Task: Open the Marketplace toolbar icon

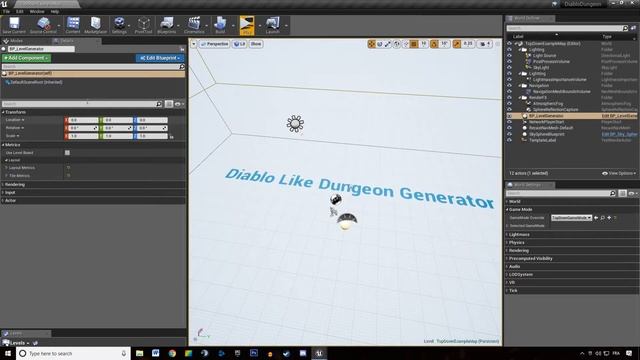Action: pos(96,25)
